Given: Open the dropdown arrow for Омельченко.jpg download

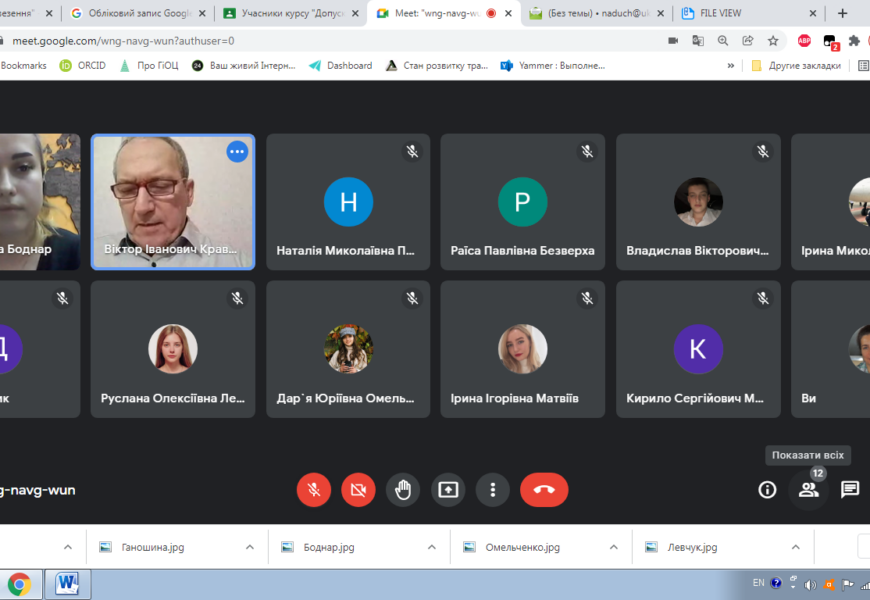Looking at the screenshot, I should click(x=614, y=548).
